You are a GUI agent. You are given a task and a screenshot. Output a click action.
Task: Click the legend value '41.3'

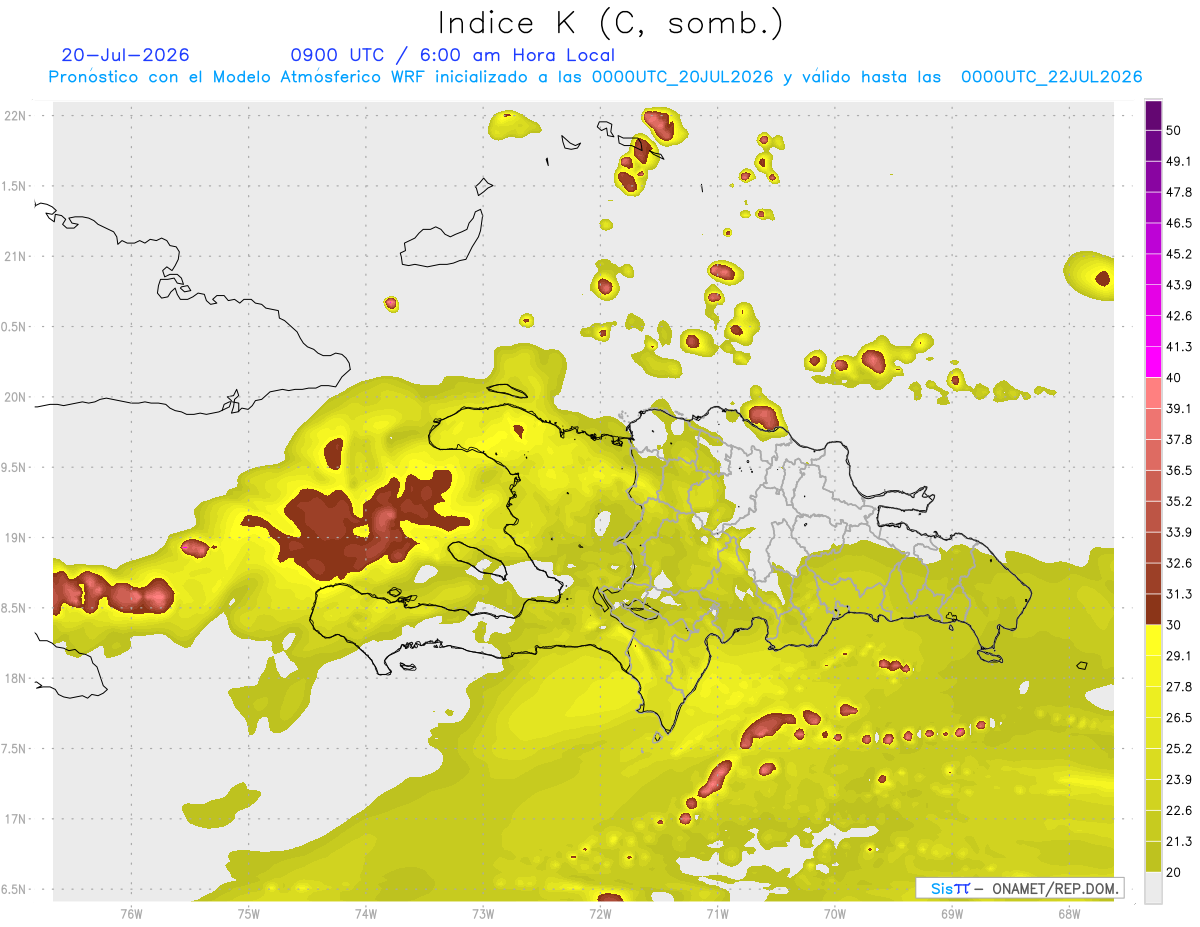[1179, 347]
